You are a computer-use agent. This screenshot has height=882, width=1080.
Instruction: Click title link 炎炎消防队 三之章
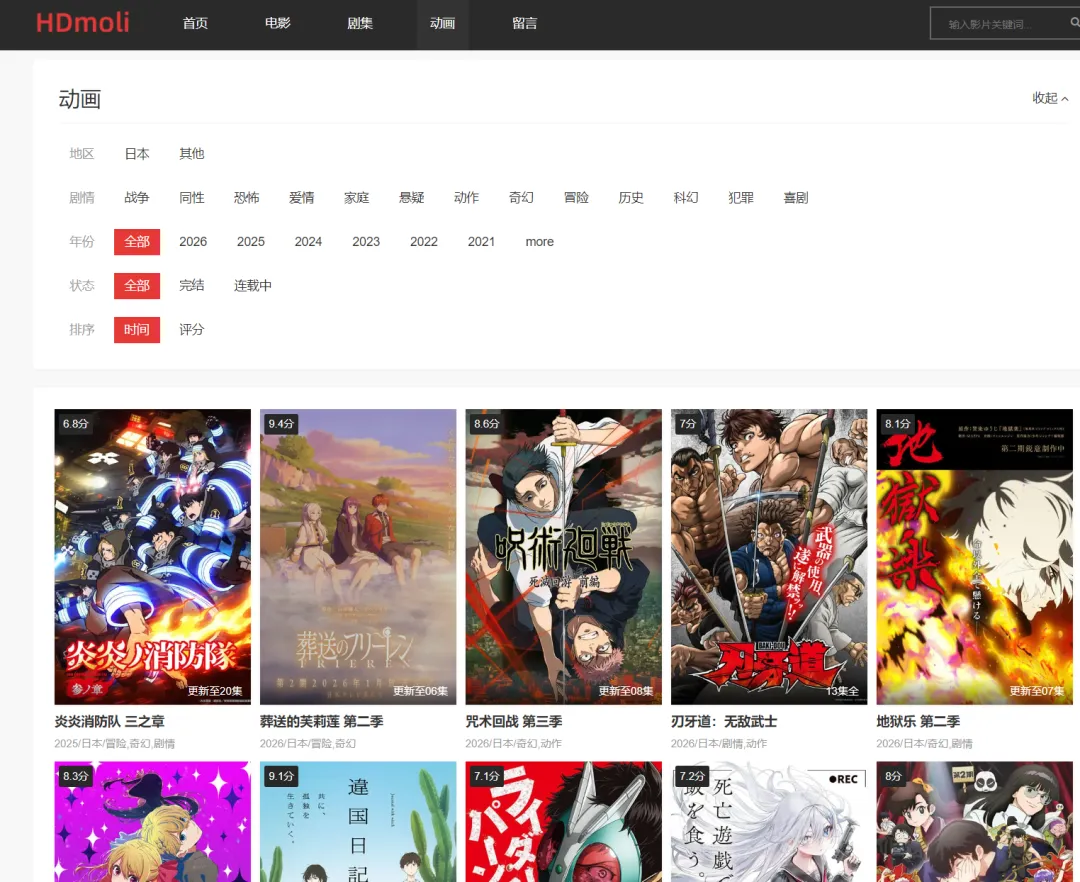pos(110,722)
